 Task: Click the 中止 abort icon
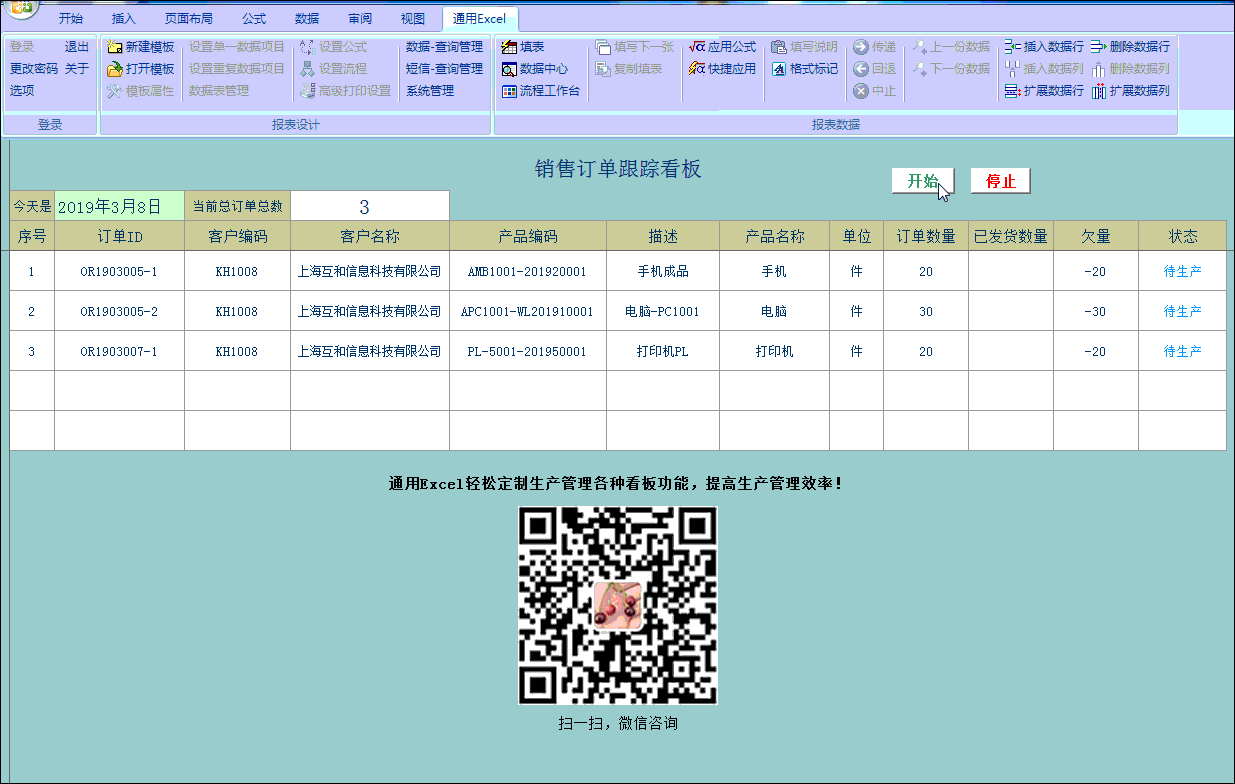(x=861, y=91)
